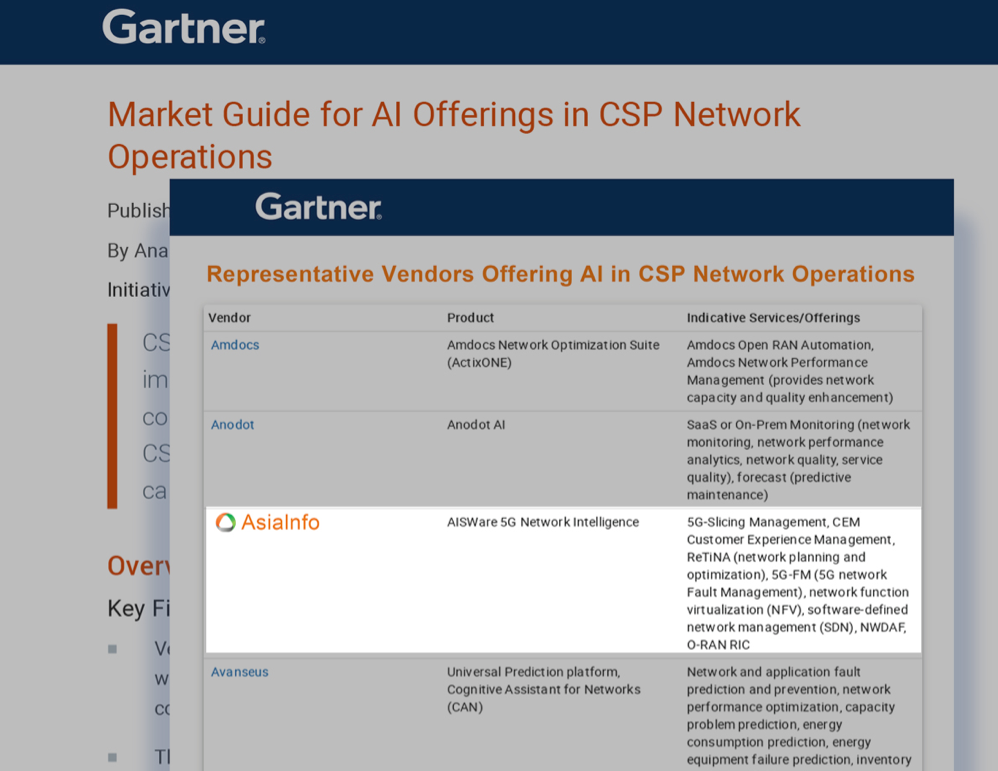The image size is (998, 771).
Task: Click the AsiaInfo logo in the highlighted row
Action: [x=267, y=522]
